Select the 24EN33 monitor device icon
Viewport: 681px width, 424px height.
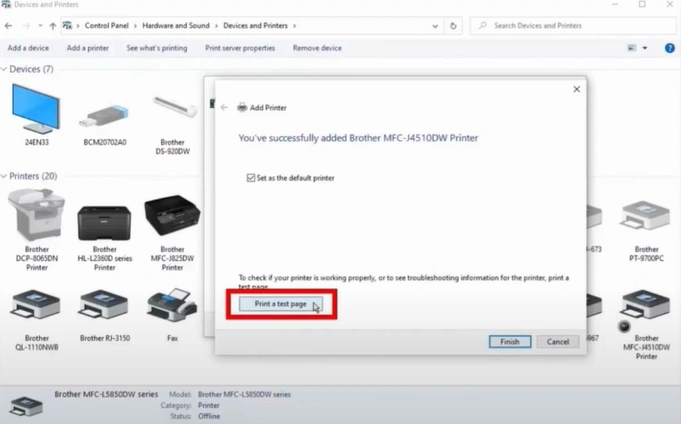click(x=36, y=109)
